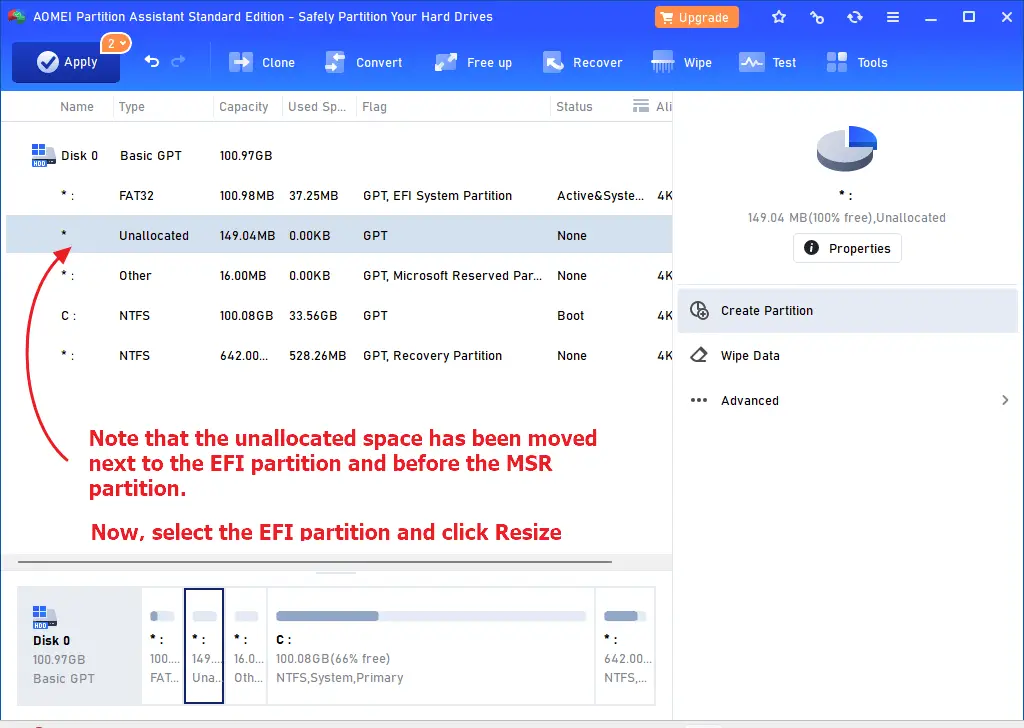
Task: Click the 33.56GB used space cell
Action: tap(313, 315)
